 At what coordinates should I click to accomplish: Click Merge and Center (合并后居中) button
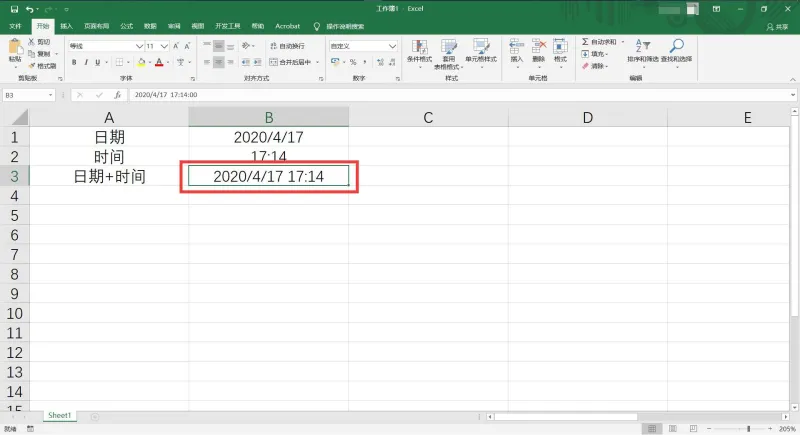pyautogui.click(x=291, y=62)
